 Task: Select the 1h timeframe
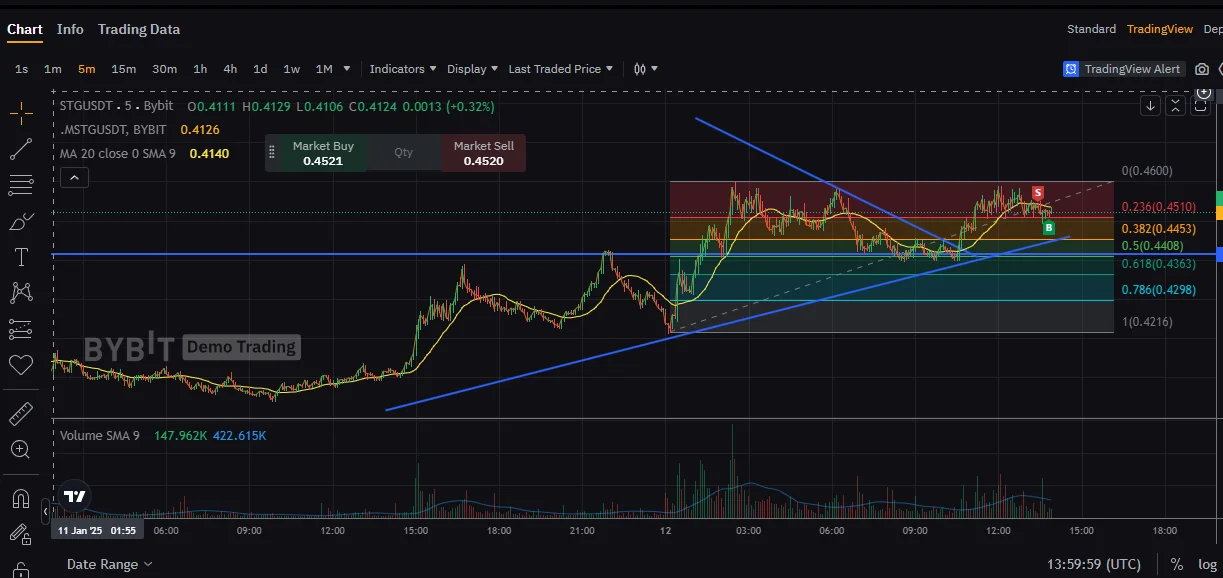click(200, 69)
